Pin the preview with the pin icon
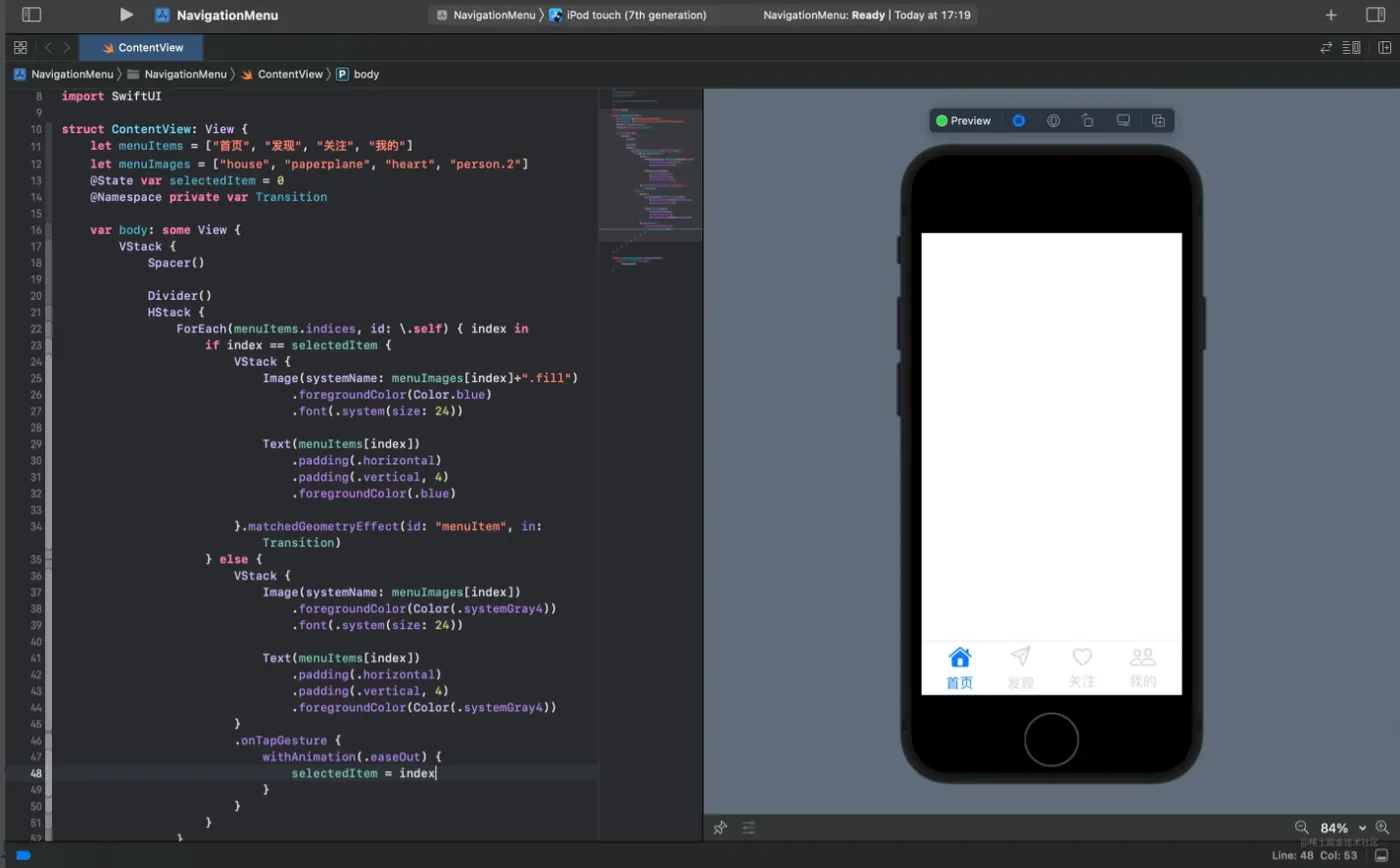Screen dimensions: 1400x868 pos(720,828)
